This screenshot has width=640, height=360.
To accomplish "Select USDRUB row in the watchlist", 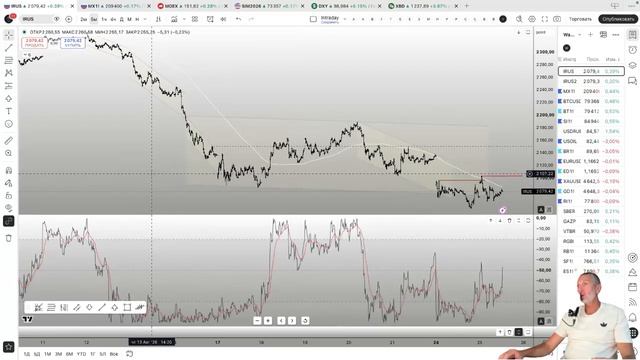I will pos(591,131).
